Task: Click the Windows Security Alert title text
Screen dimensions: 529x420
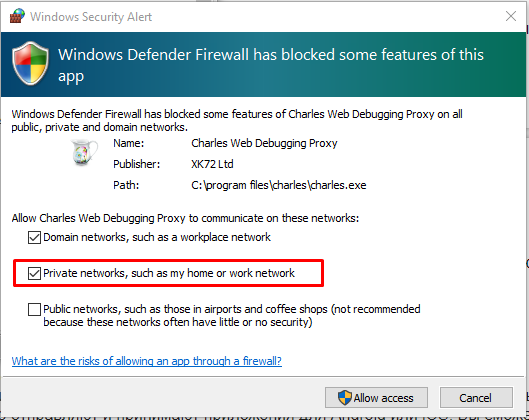Action: (x=91, y=17)
